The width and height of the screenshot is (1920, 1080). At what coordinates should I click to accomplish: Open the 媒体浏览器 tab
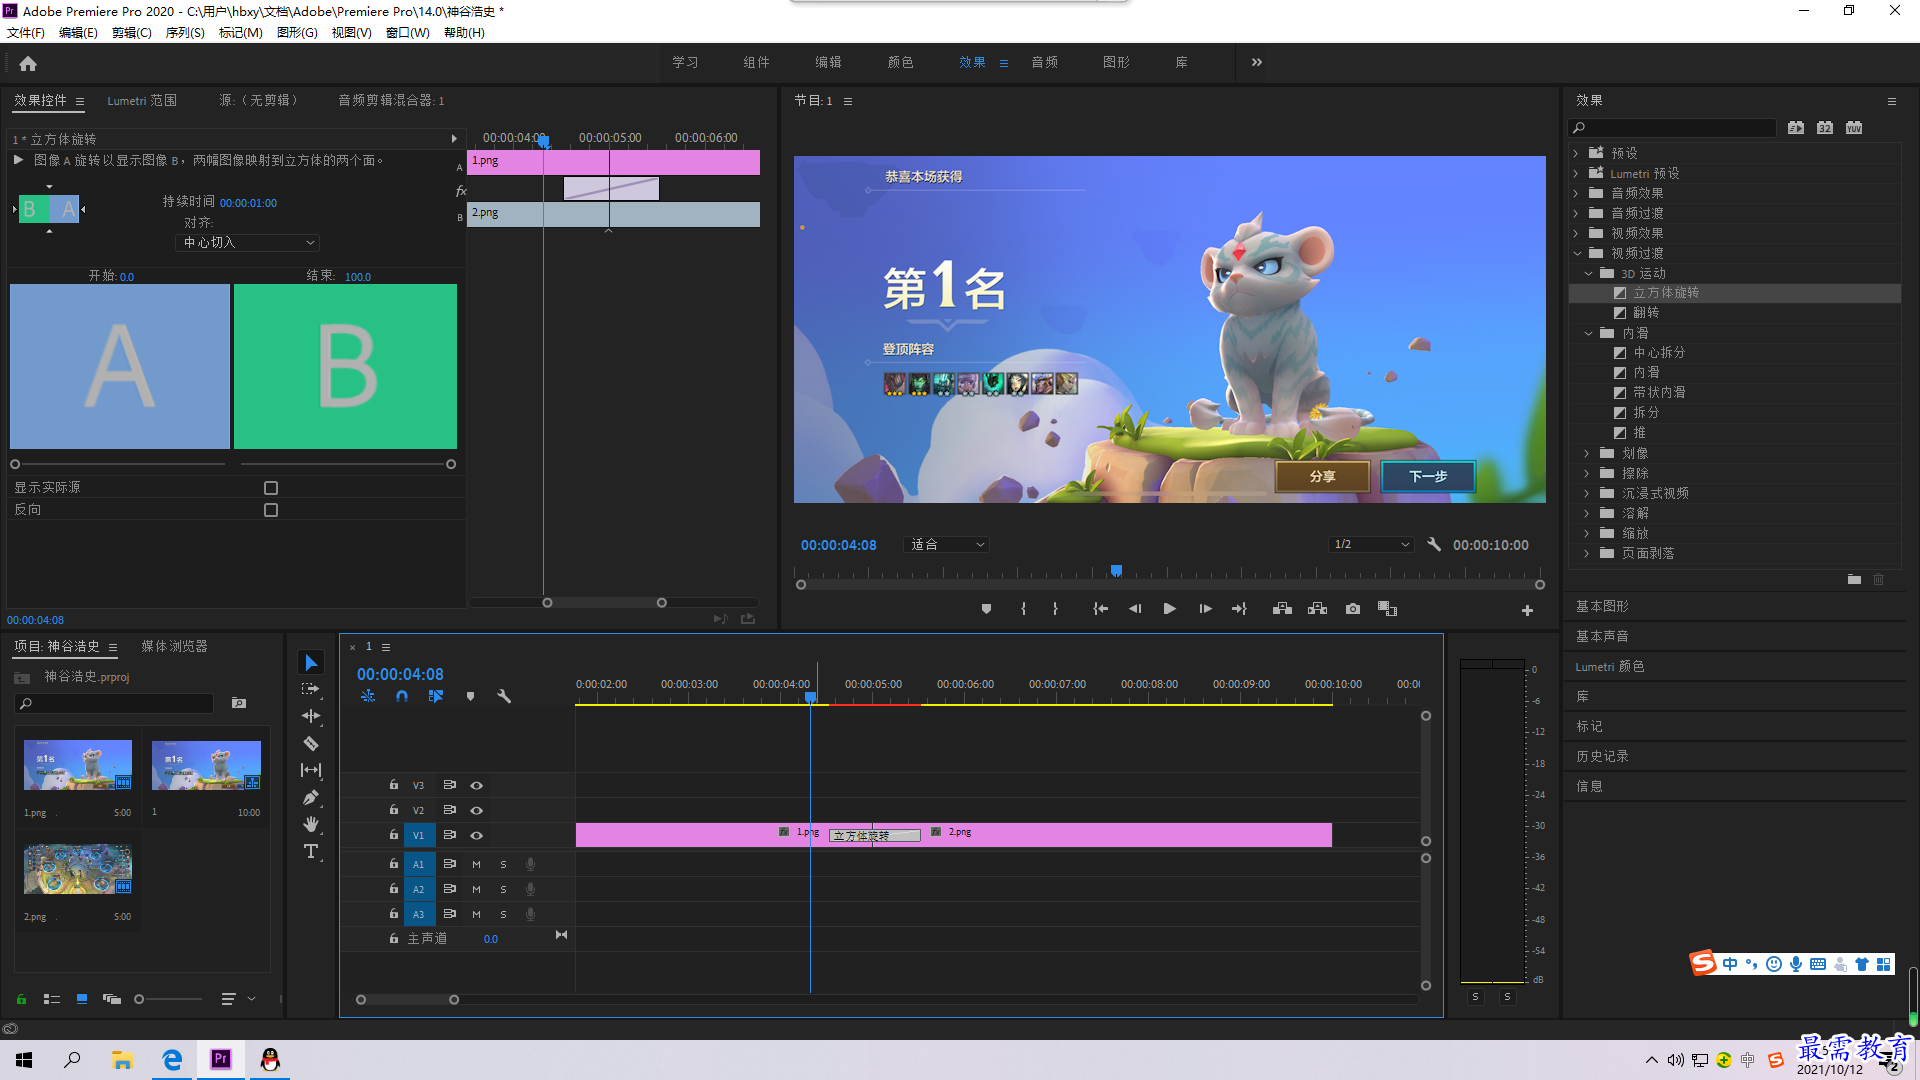[174, 647]
